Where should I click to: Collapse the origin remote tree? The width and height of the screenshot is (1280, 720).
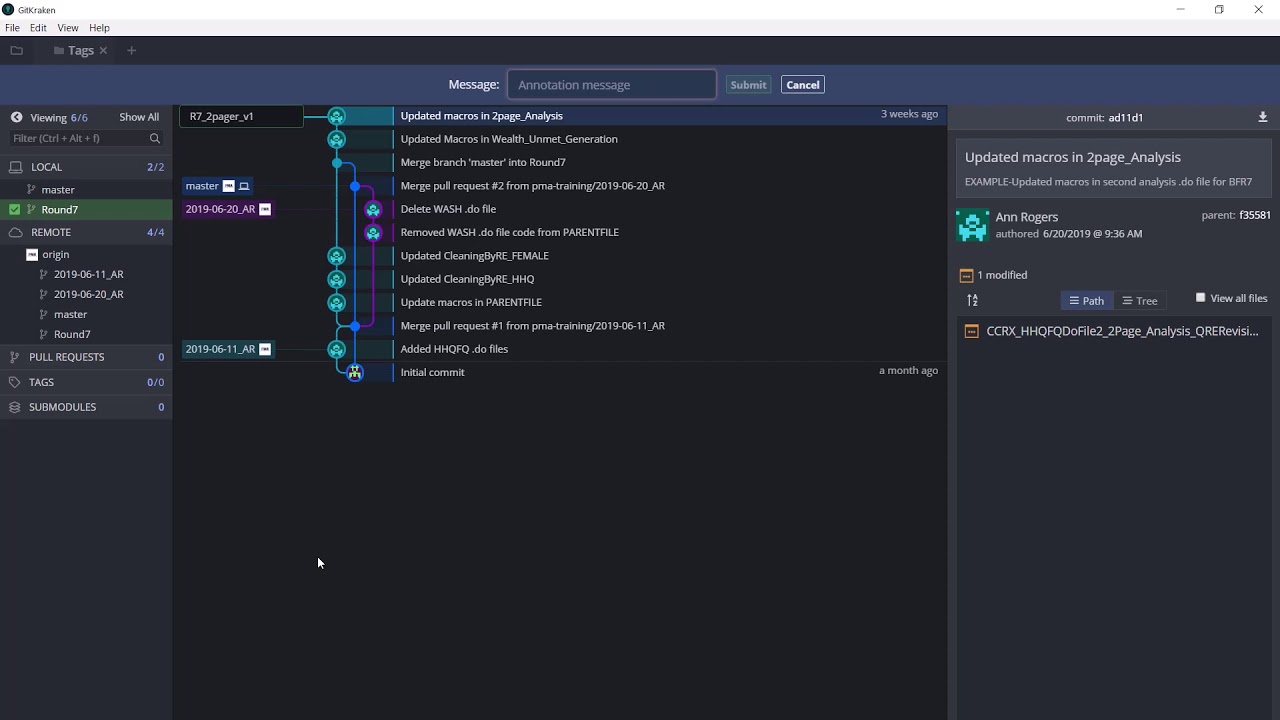55,254
